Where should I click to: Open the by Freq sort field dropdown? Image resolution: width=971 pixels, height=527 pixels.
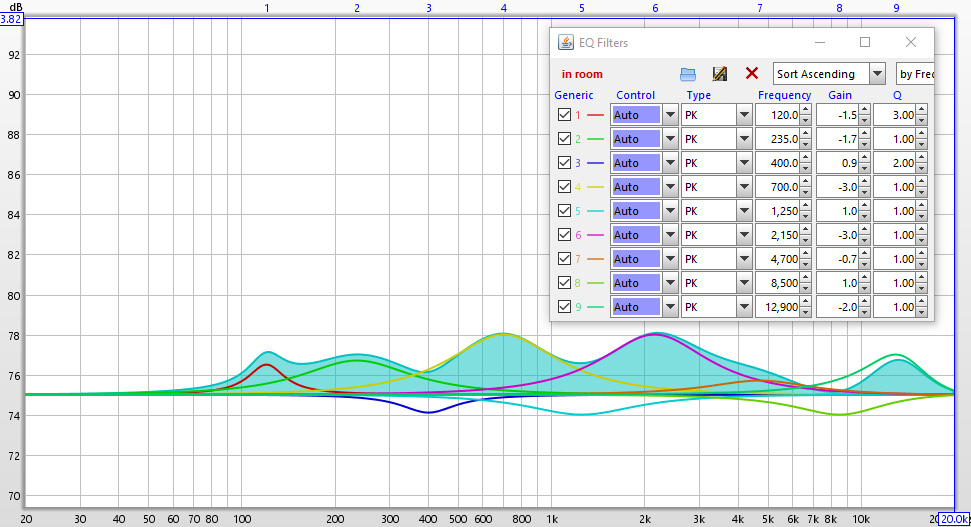click(915, 74)
